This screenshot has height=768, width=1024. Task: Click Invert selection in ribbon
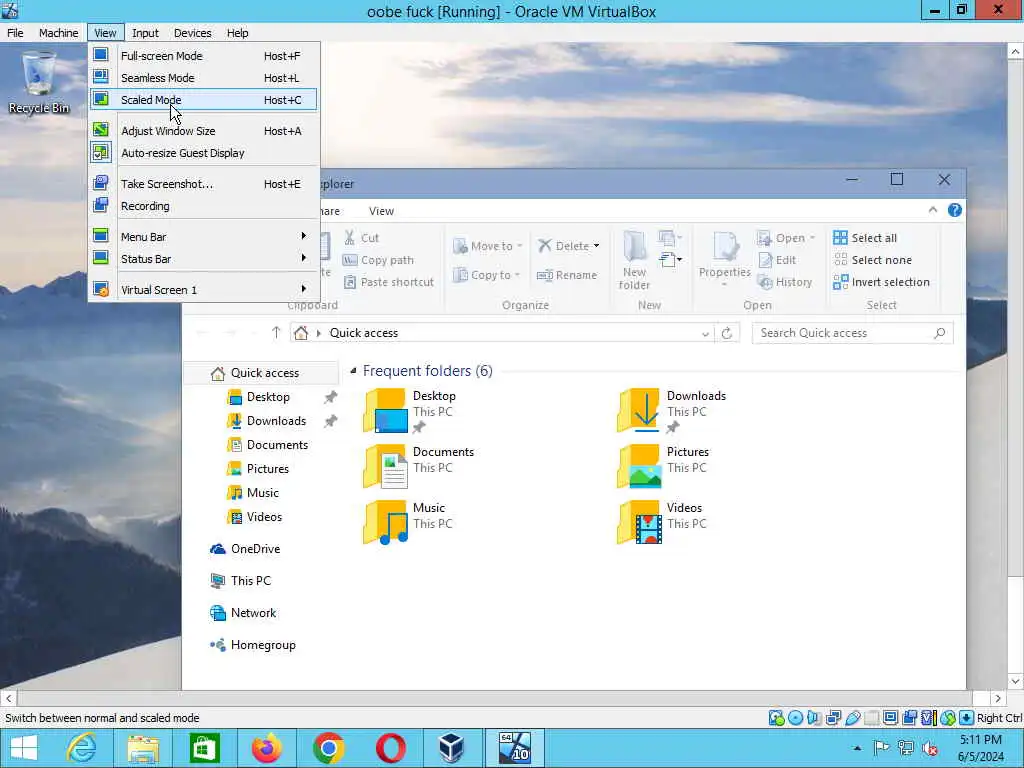(x=882, y=282)
